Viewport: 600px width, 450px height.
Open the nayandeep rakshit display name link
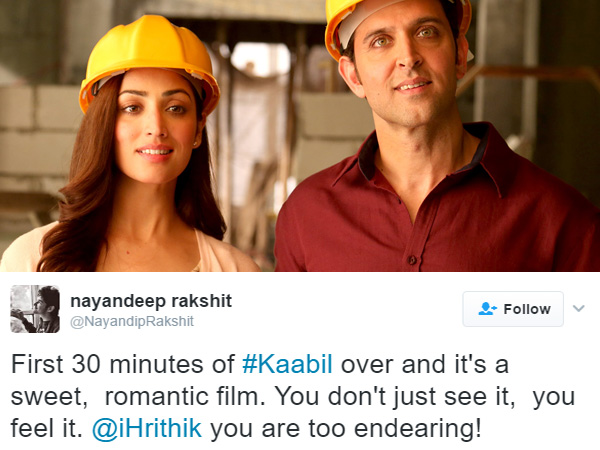151,301
